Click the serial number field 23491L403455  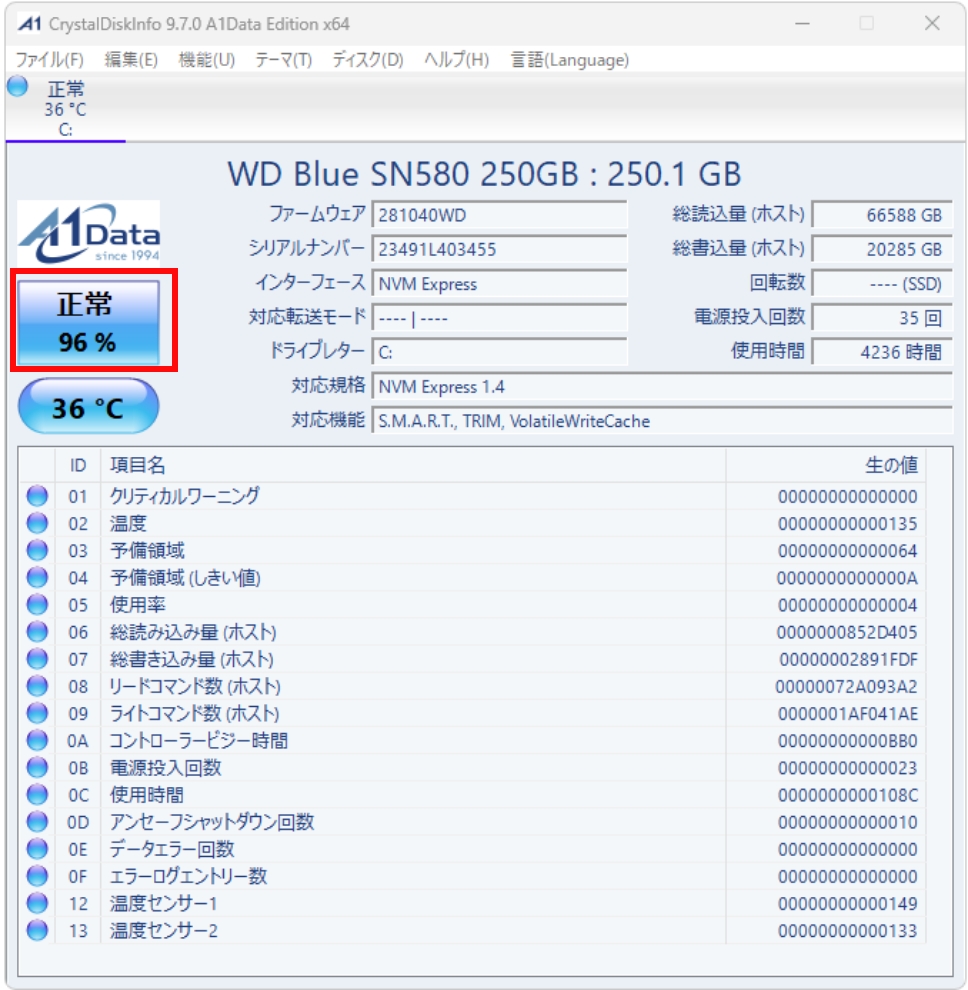pos(499,249)
